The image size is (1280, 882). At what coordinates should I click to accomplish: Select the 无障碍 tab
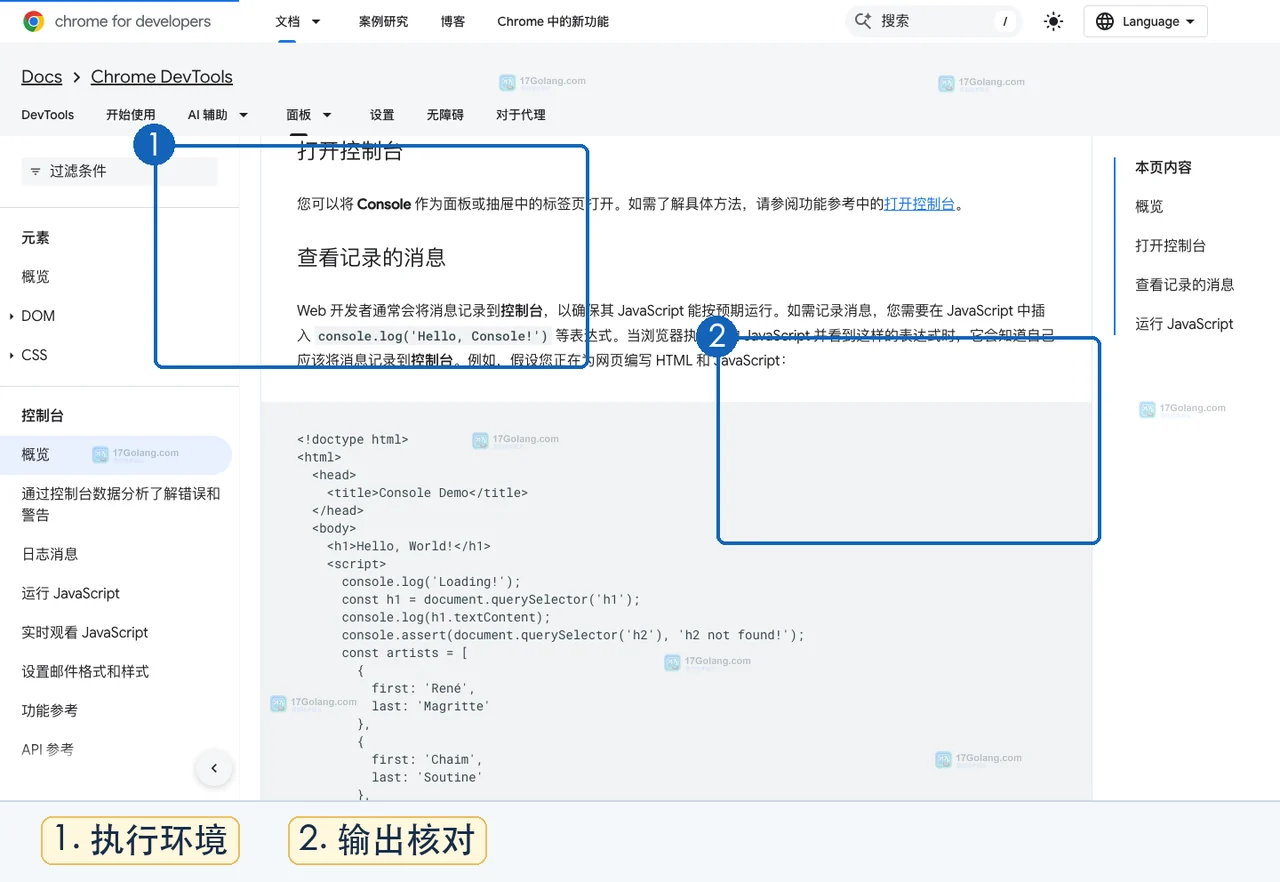point(445,115)
